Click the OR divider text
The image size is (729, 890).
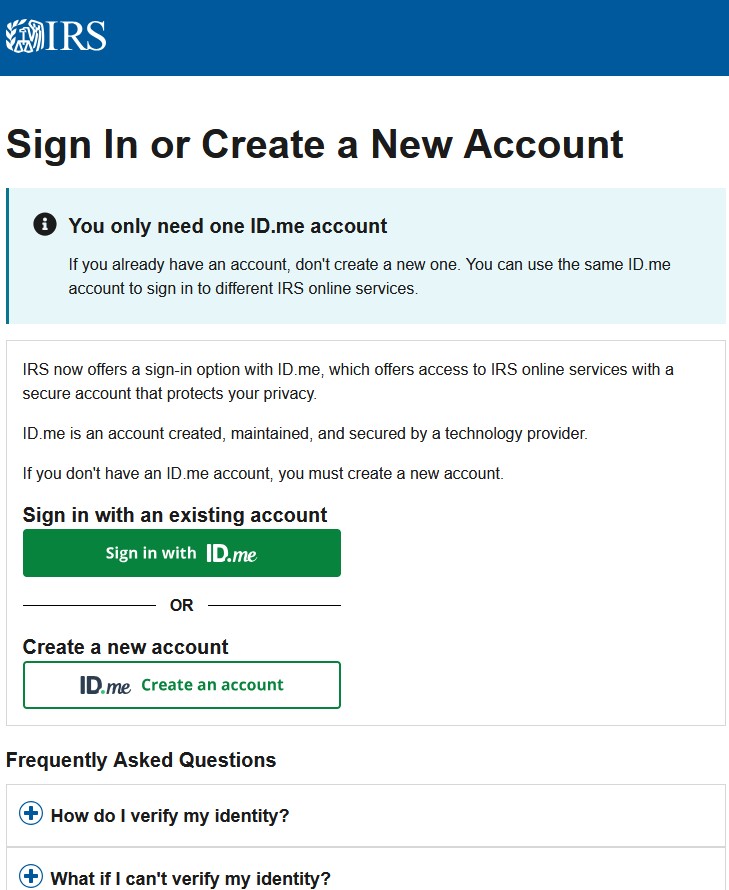click(182, 605)
